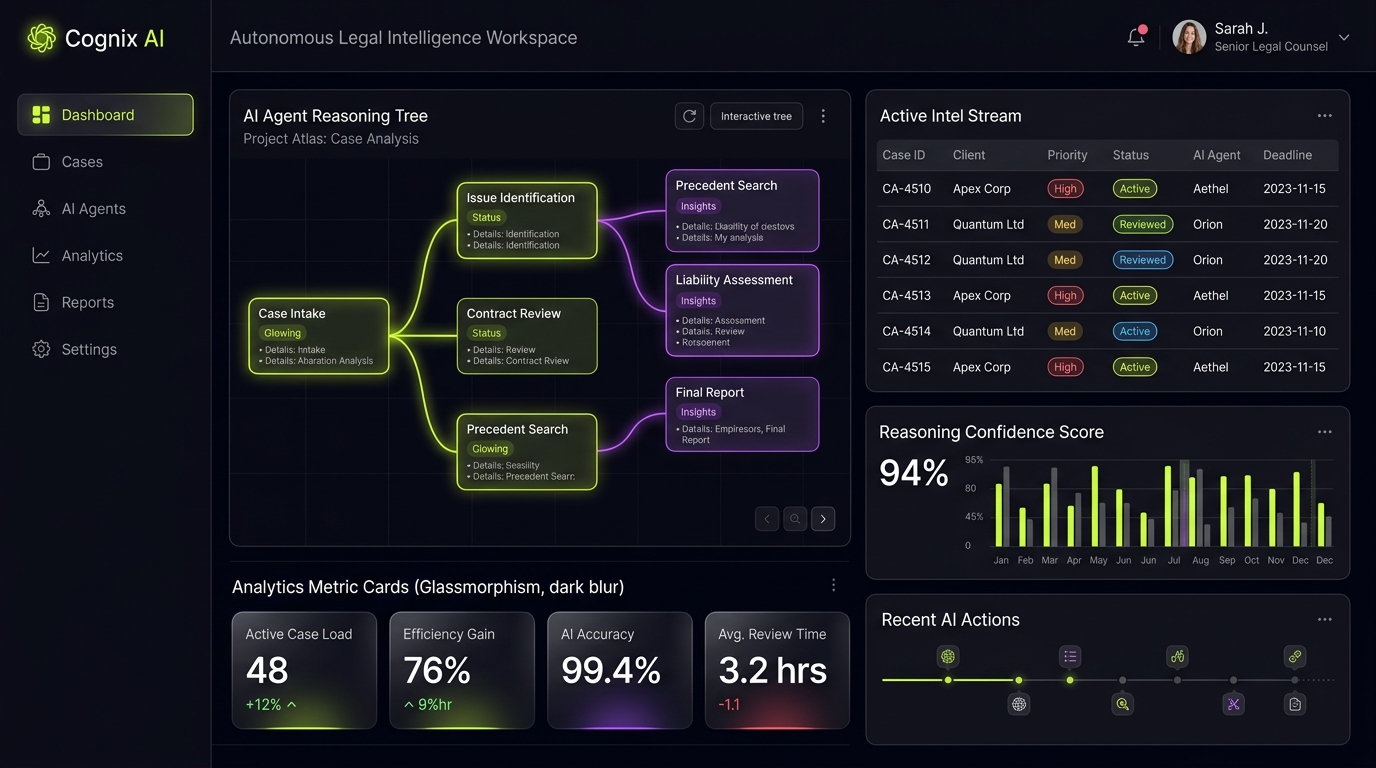Open the AI Accuracy card

point(620,670)
